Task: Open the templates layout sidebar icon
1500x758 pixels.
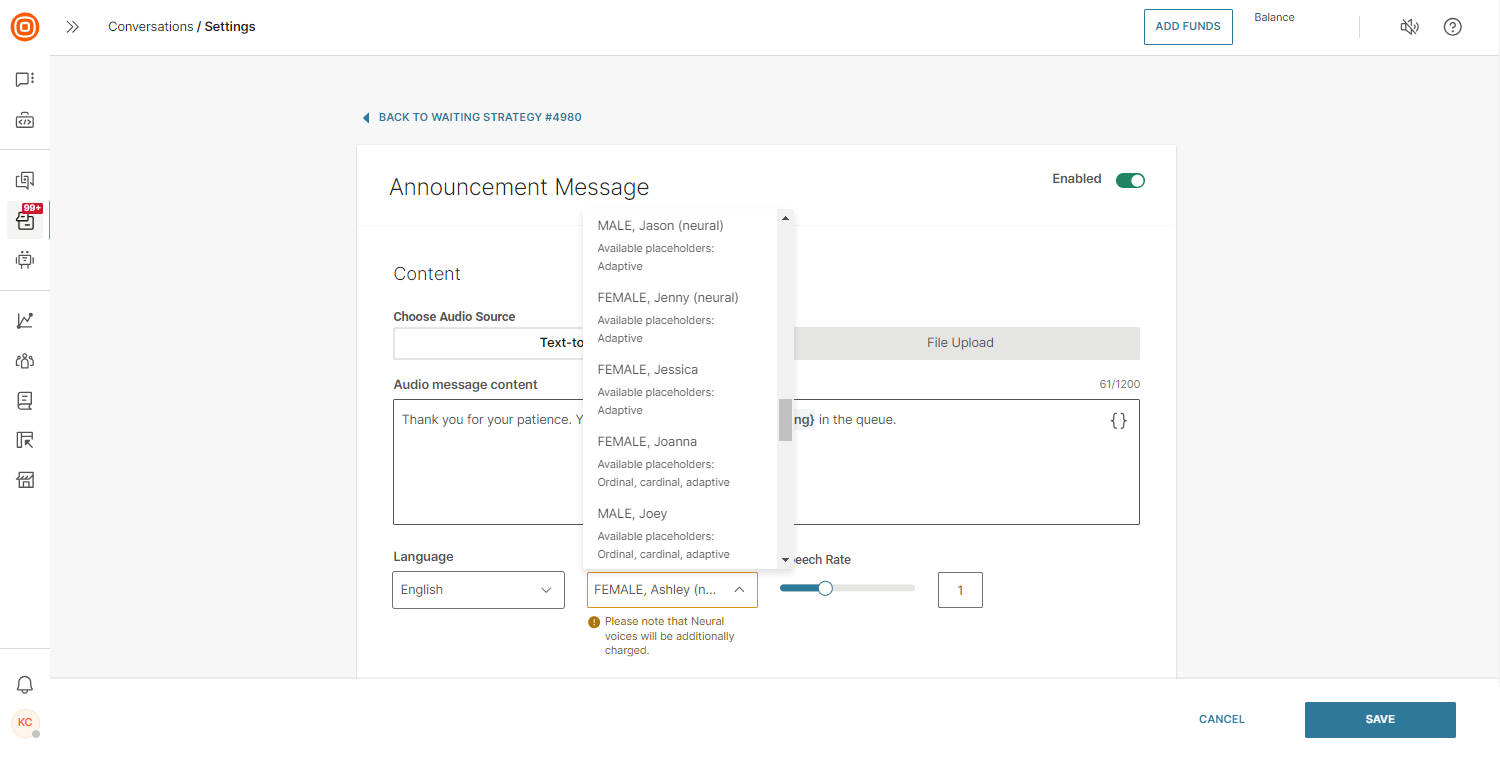Action: (25, 440)
